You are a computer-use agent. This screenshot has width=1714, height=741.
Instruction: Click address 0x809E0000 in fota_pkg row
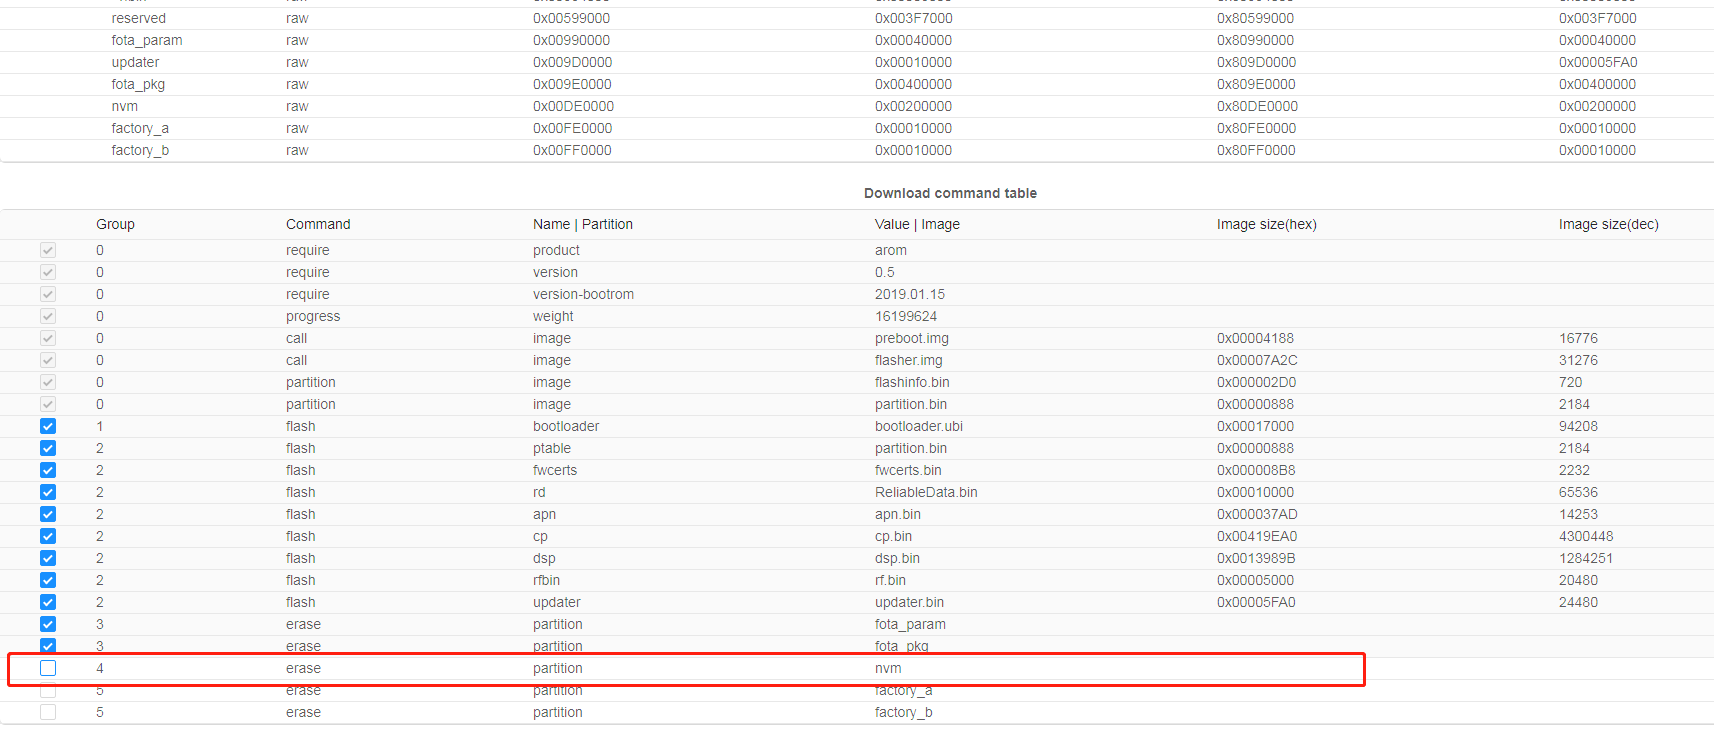click(1256, 84)
